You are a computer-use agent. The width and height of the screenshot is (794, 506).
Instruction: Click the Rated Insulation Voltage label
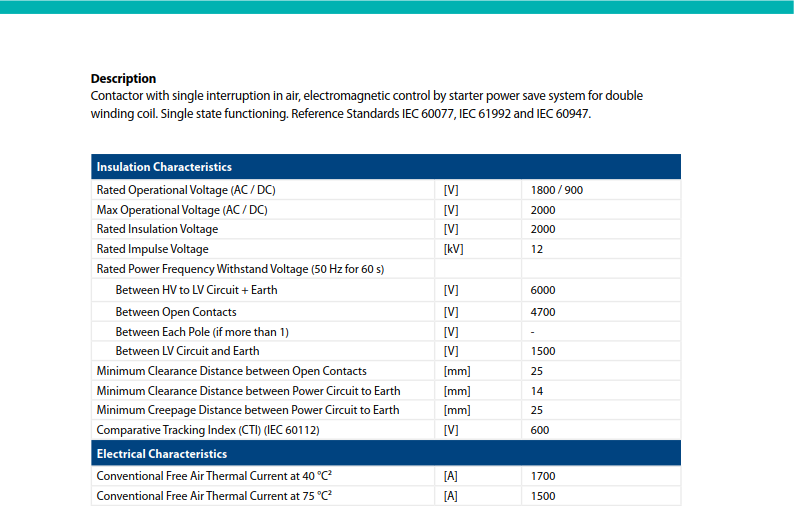coord(157,229)
